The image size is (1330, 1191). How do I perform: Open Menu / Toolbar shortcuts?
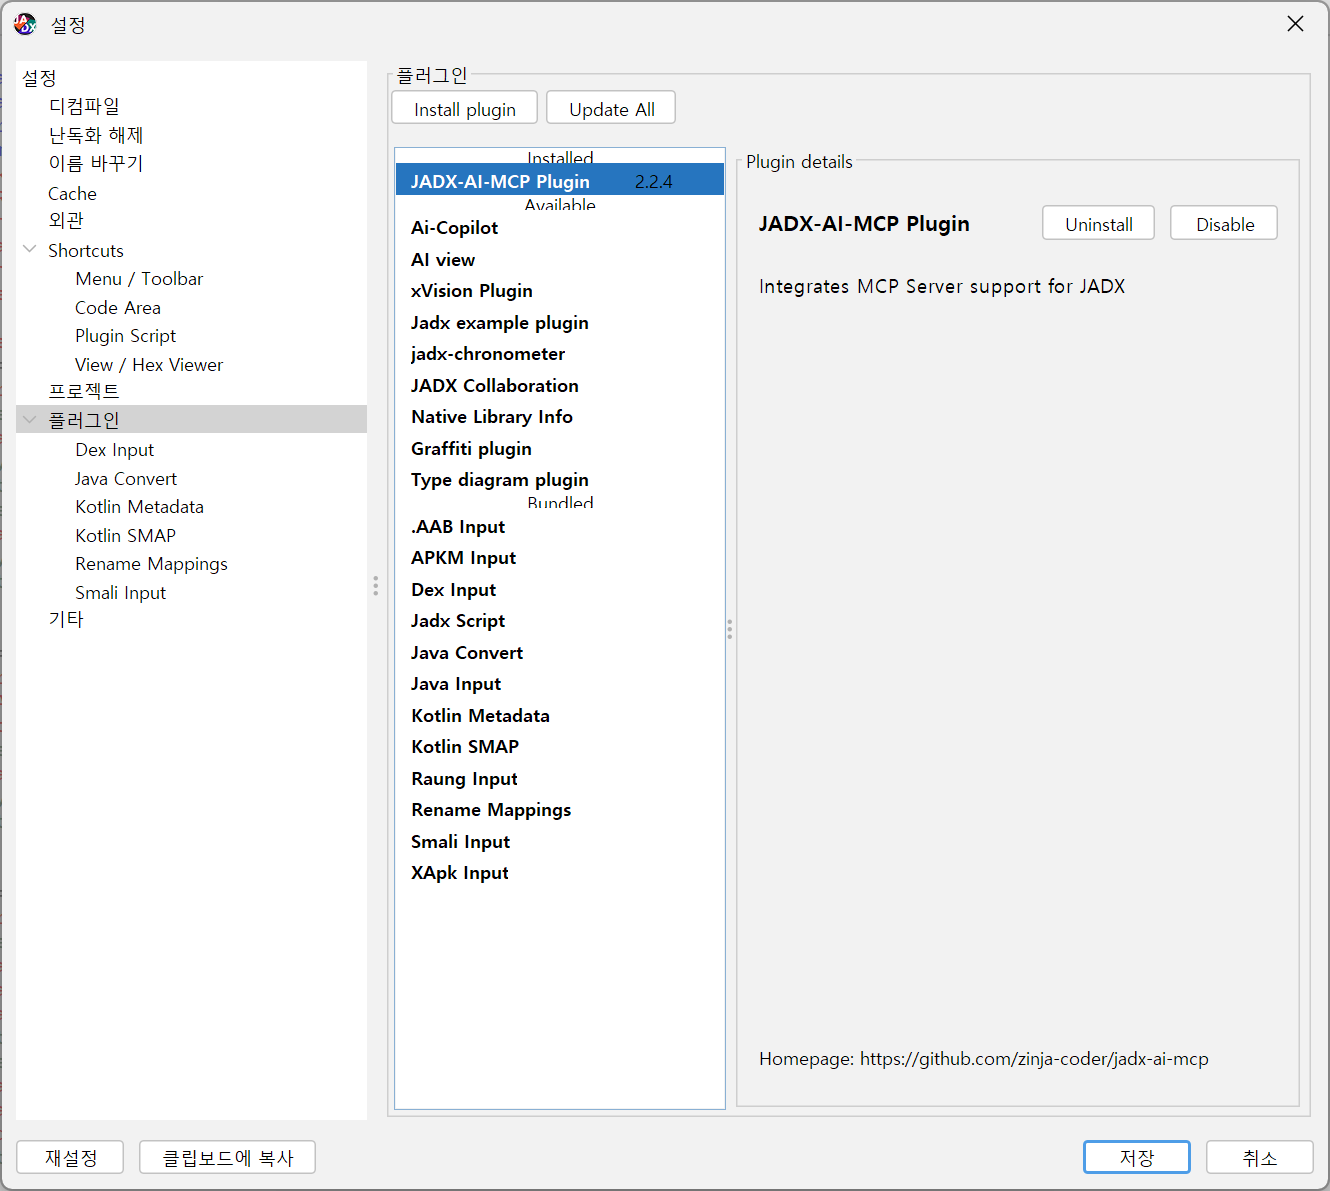(139, 279)
